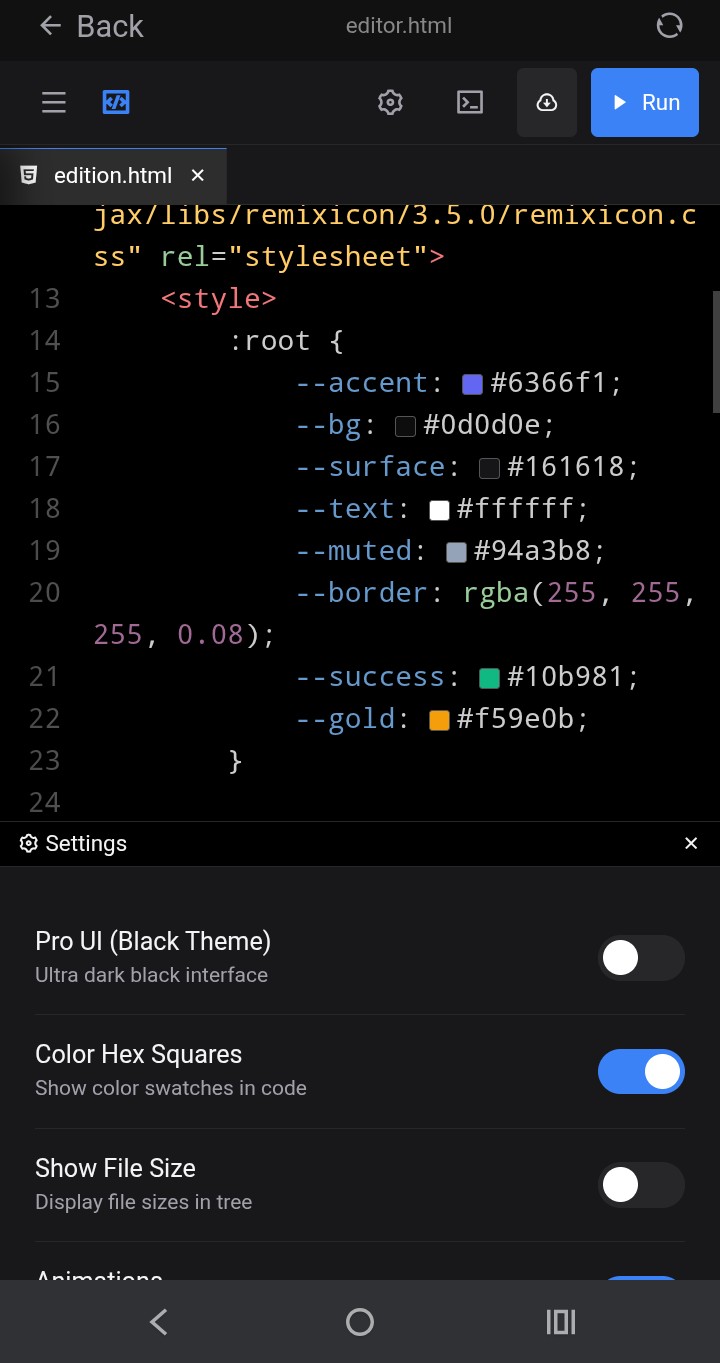The width and height of the screenshot is (720, 1363).
Task: Click the HTML file icon on the tab
Action: click(x=28, y=175)
